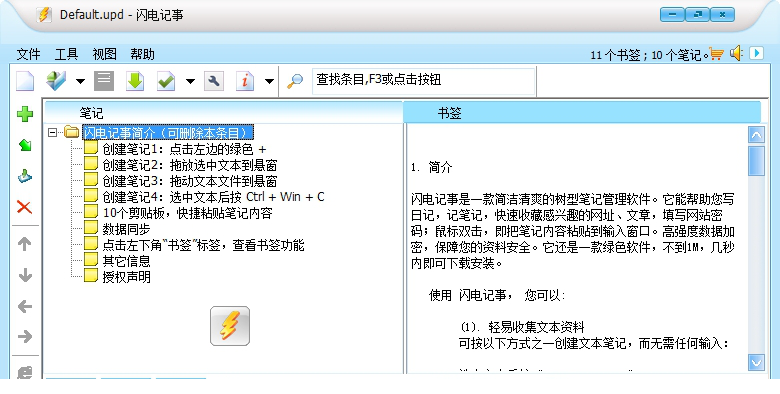Click yellow note icon beside 数据同步
780x394 pixels.
(91, 227)
